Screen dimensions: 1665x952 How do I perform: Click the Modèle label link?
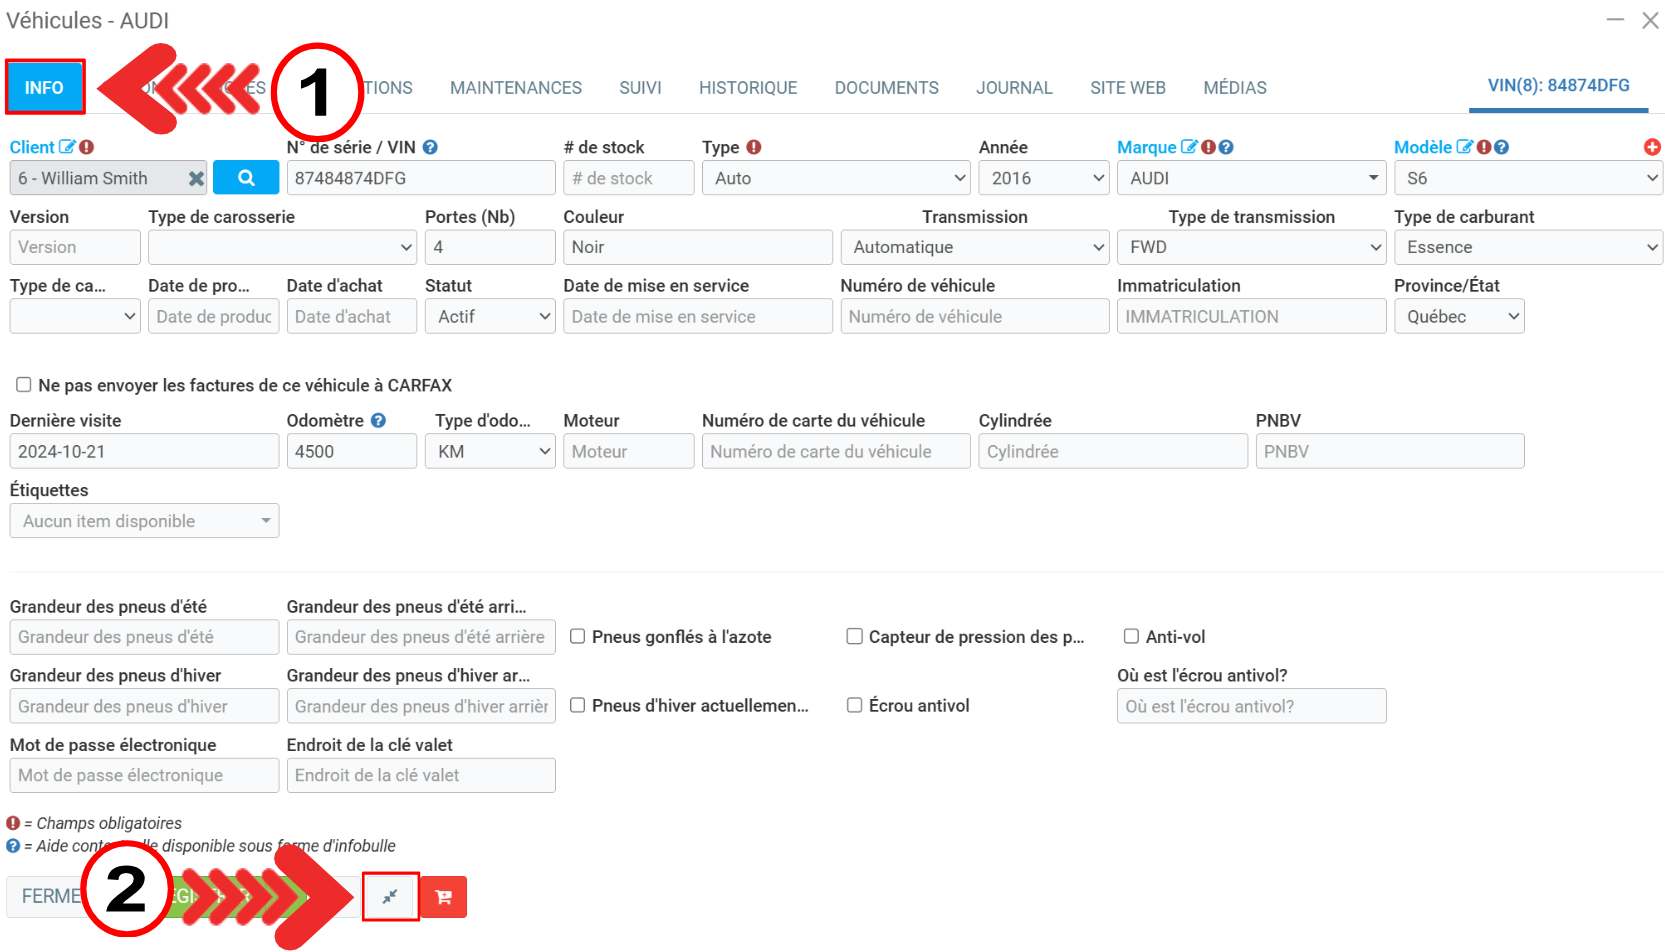pyautogui.click(x=1422, y=147)
